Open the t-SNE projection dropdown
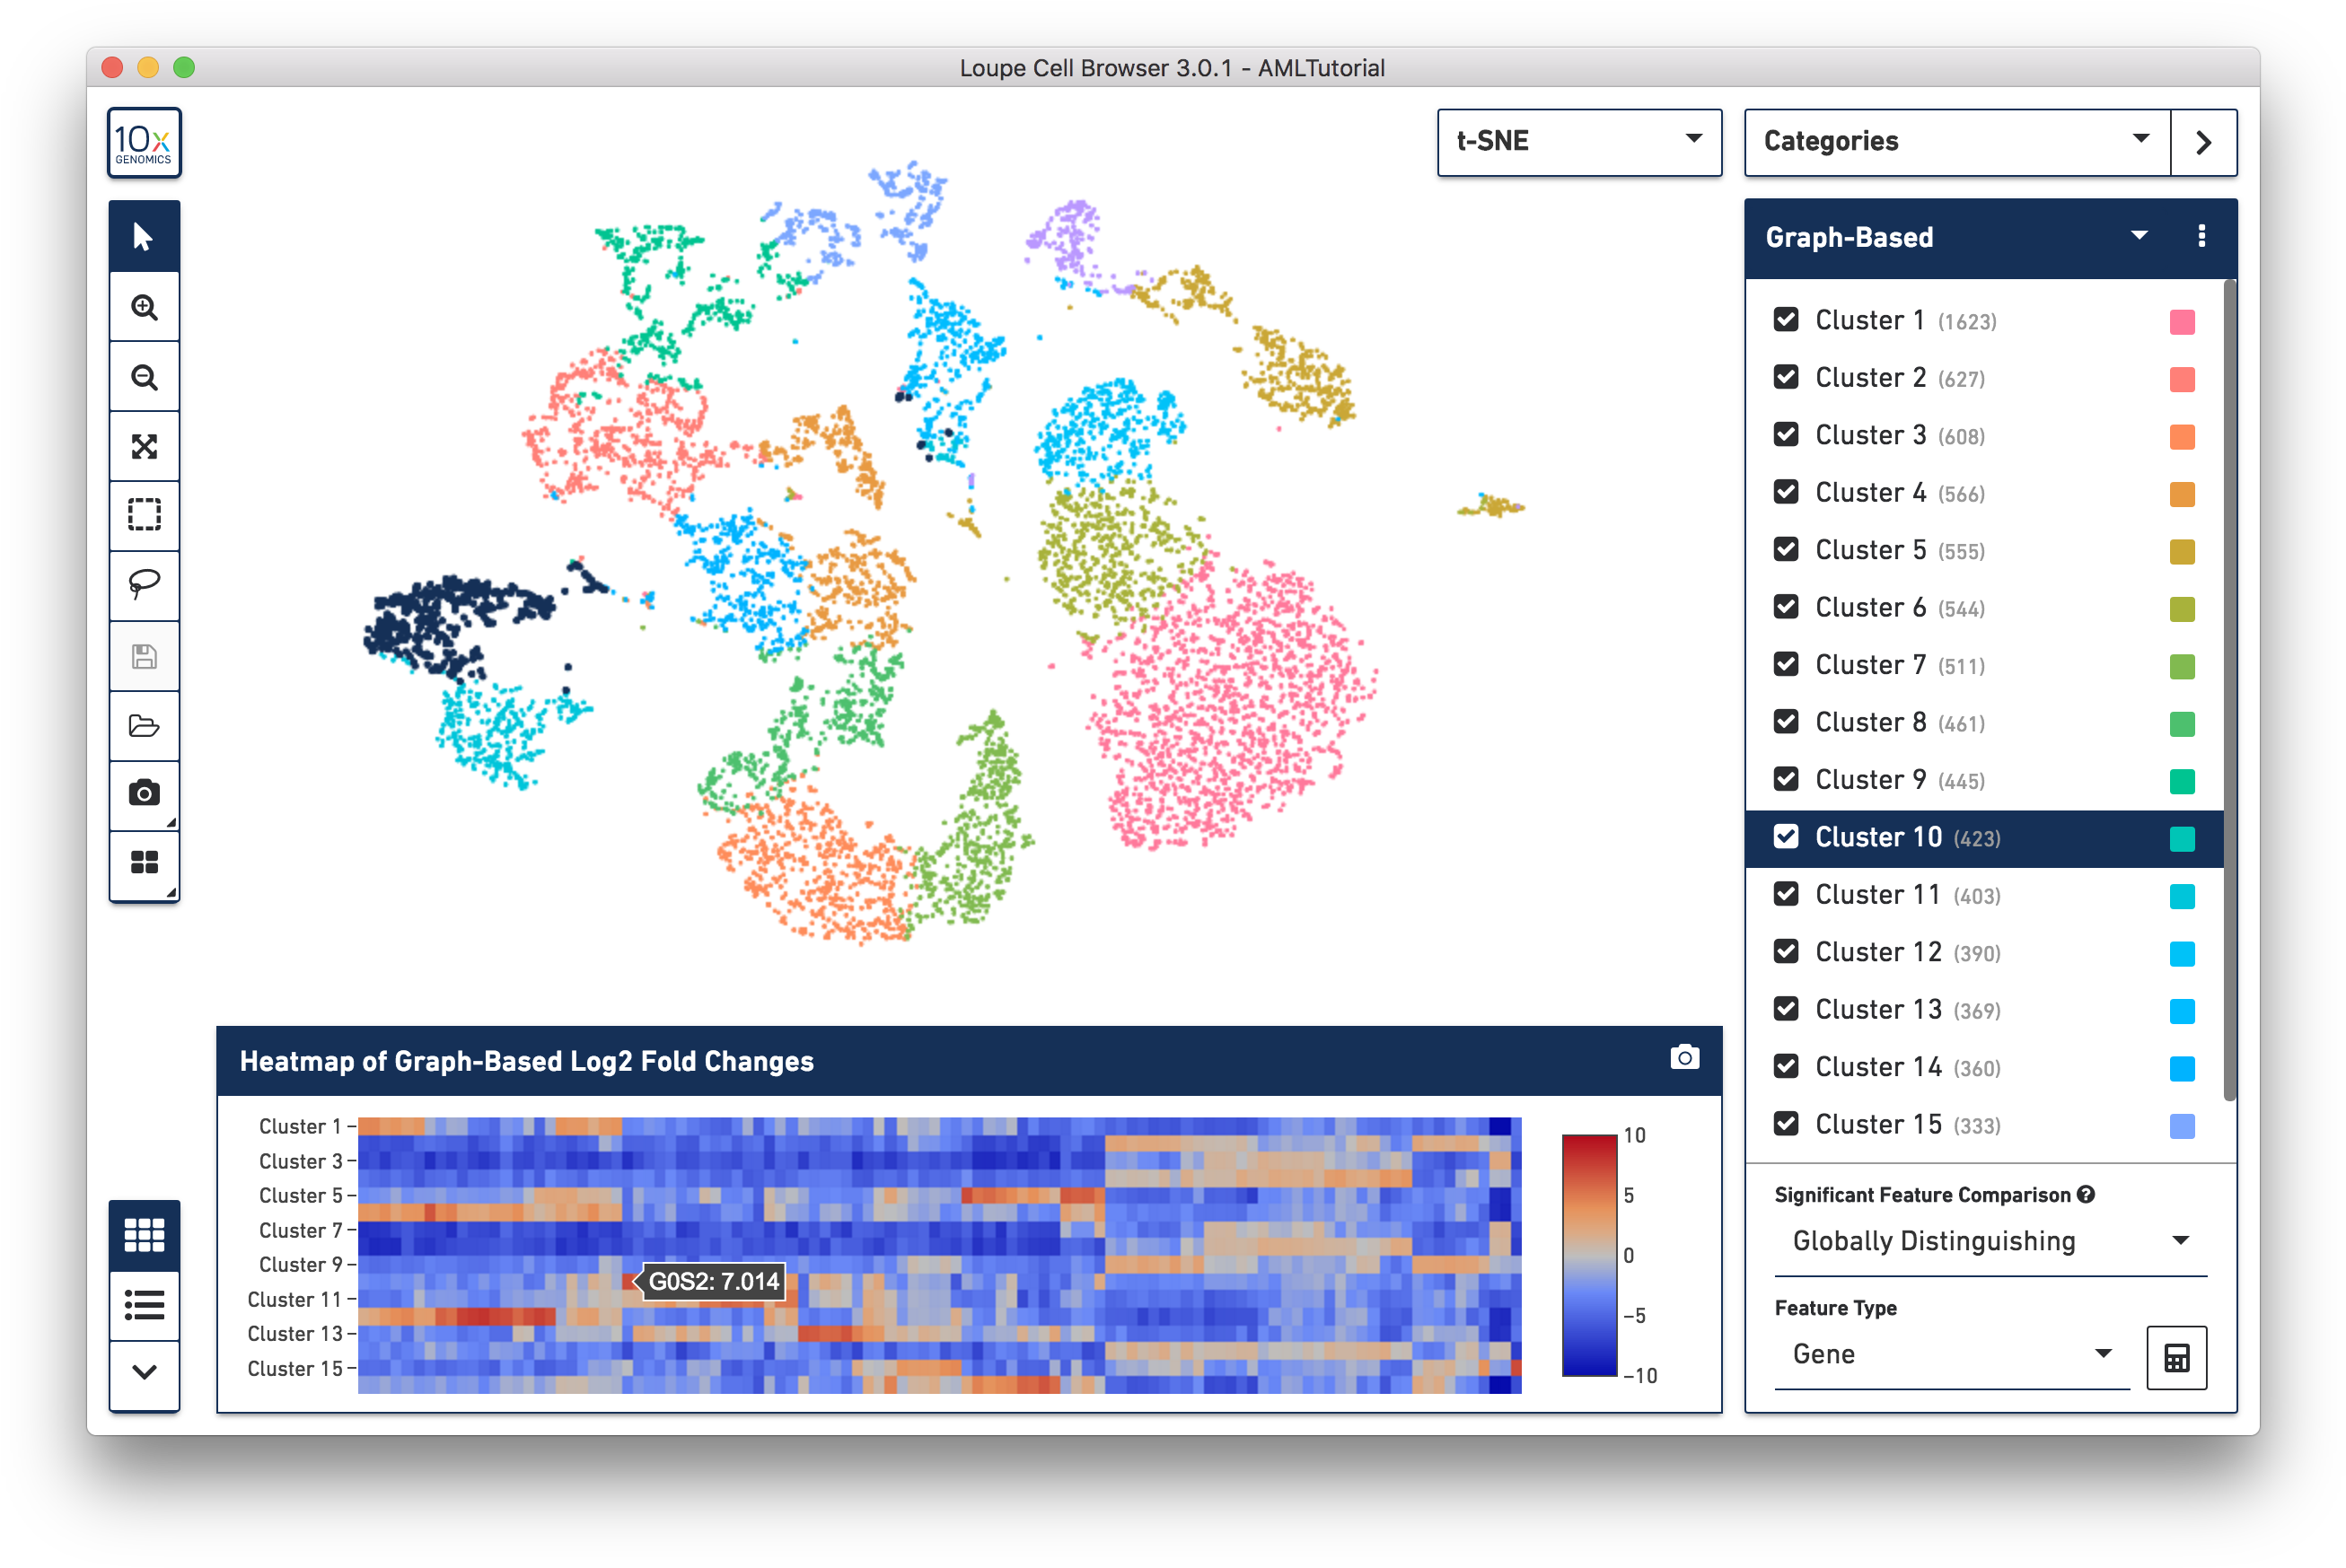The image size is (2346, 1568). pyautogui.click(x=1578, y=141)
